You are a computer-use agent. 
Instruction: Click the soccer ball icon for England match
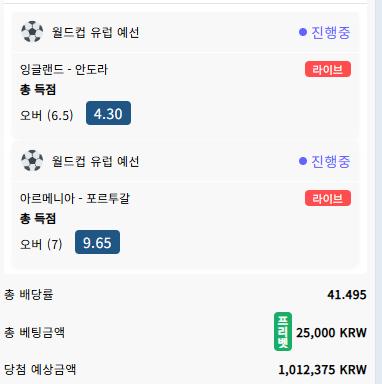[32, 32]
